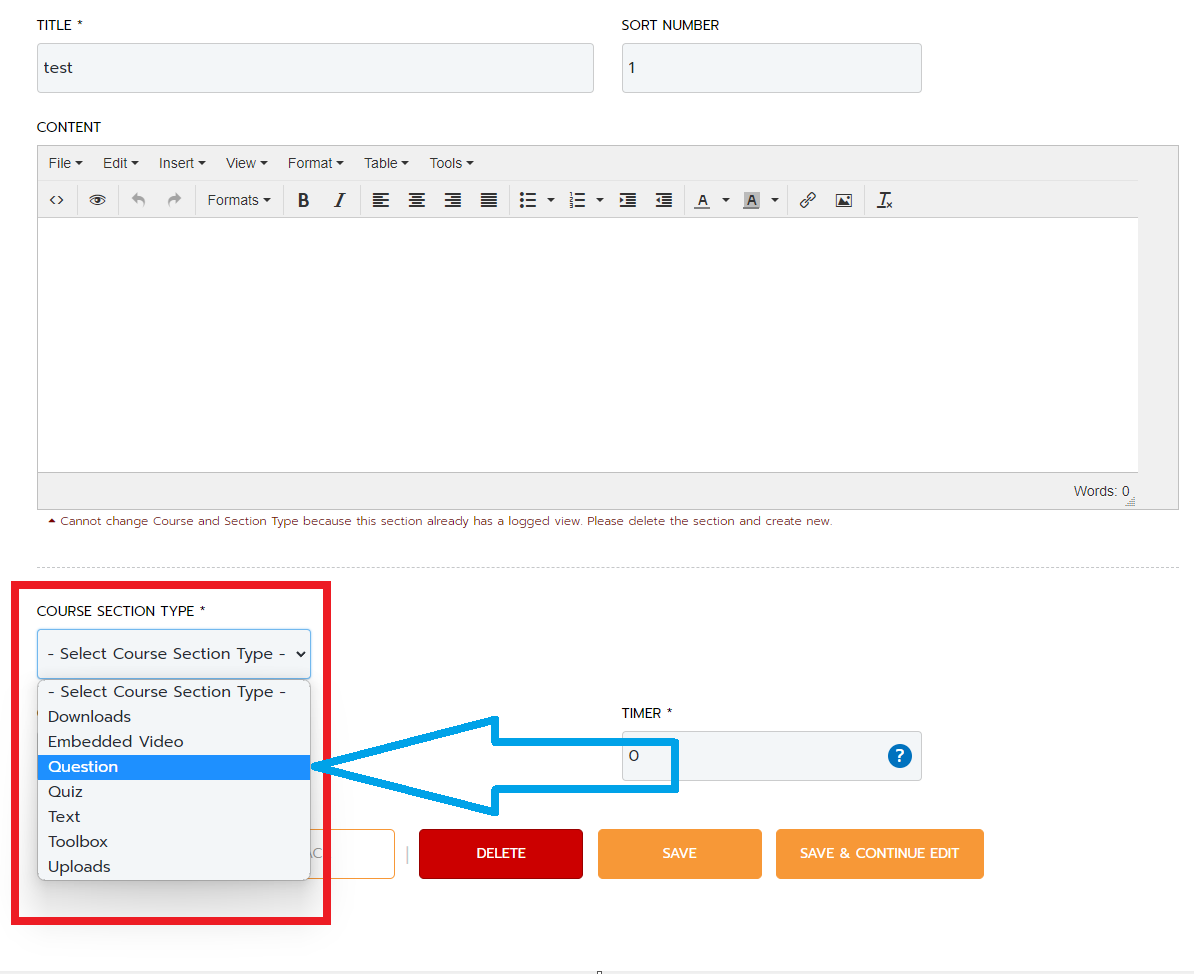Open the Tools menu

click(x=450, y=162)
